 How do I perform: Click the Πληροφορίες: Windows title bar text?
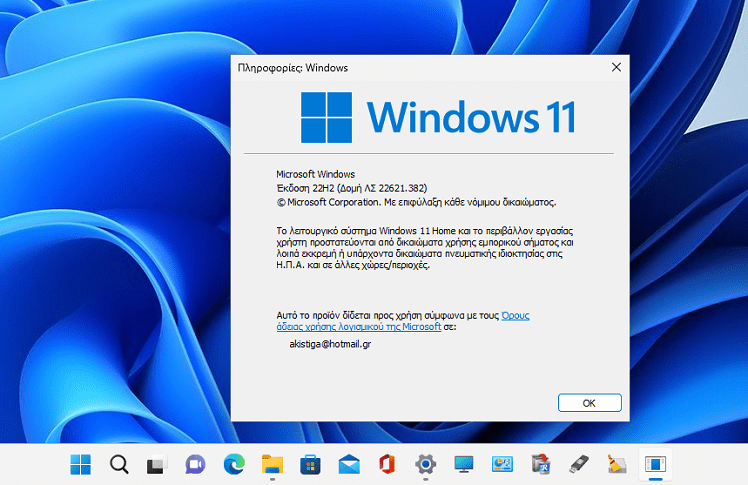[293, 68]
